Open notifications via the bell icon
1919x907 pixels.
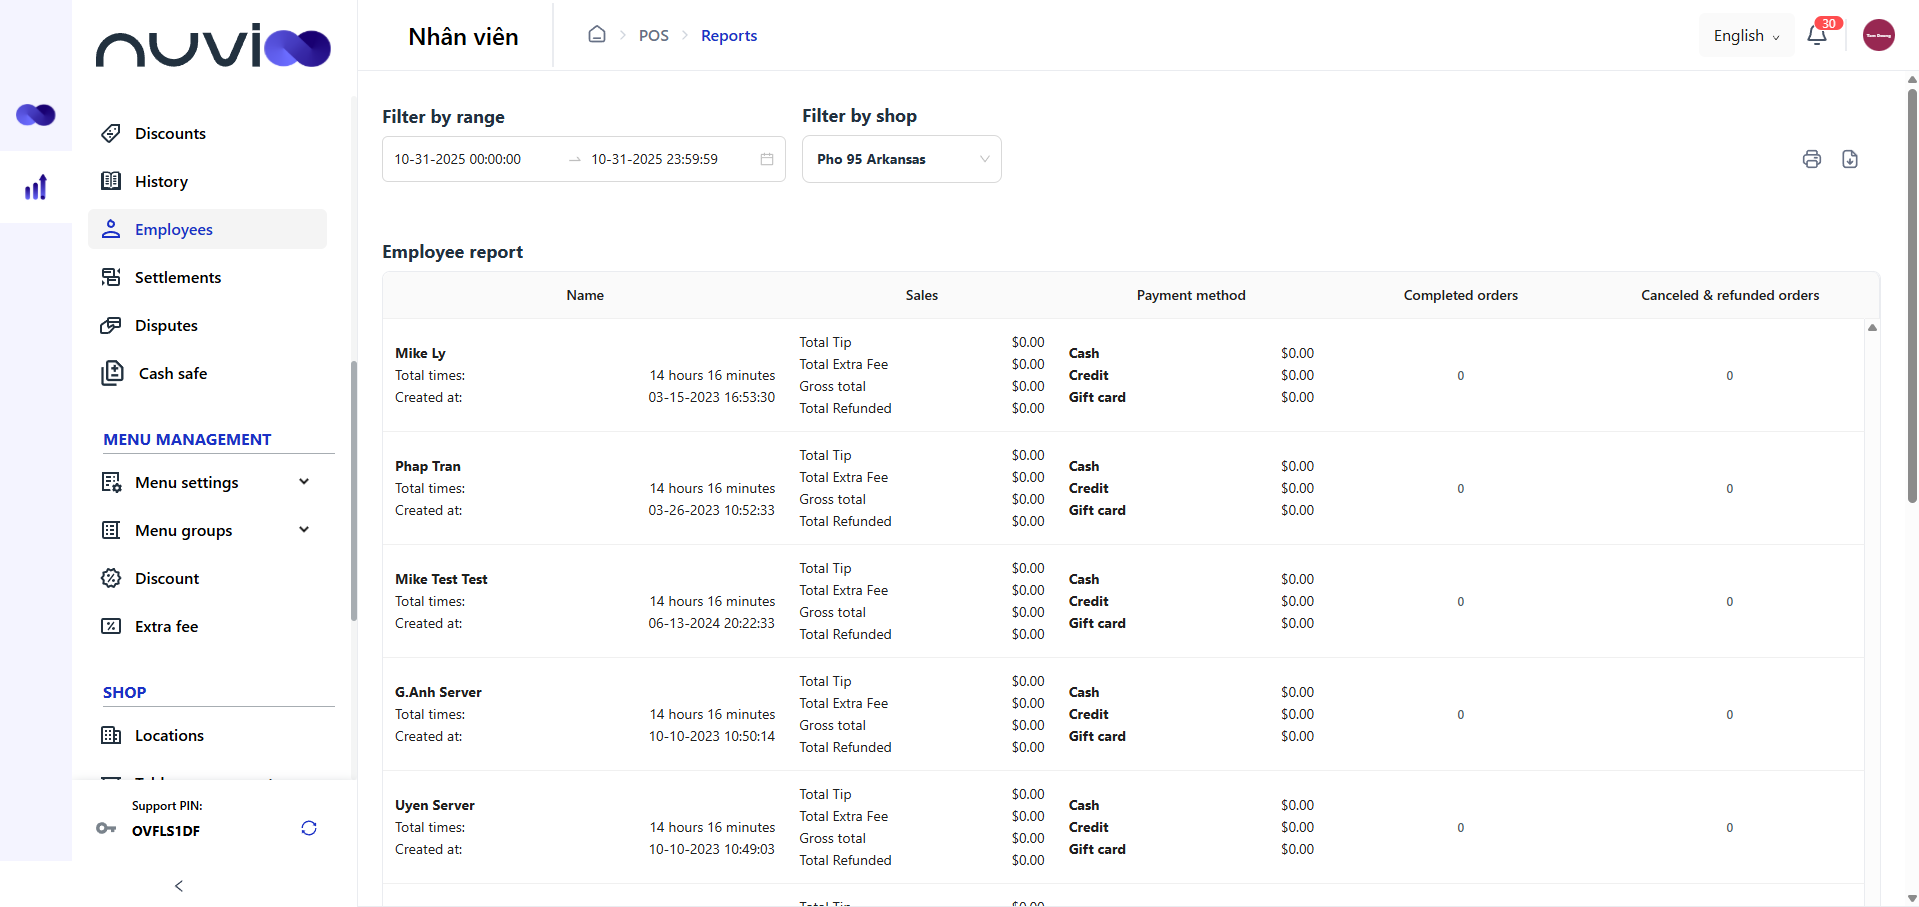coord(1818,35)
